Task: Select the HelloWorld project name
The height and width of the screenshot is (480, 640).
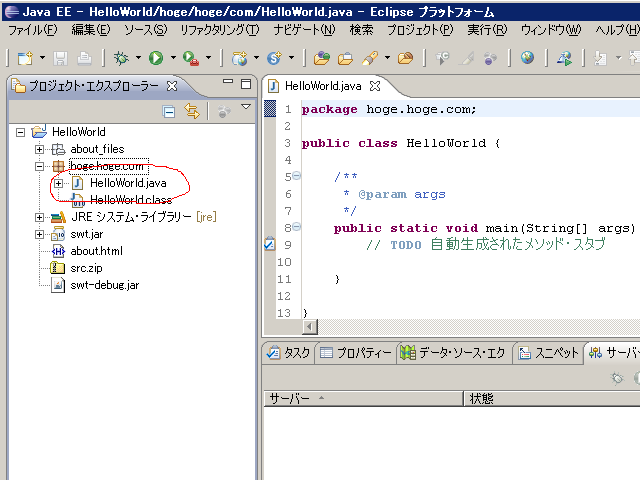Action: click(x=78, y=132)
